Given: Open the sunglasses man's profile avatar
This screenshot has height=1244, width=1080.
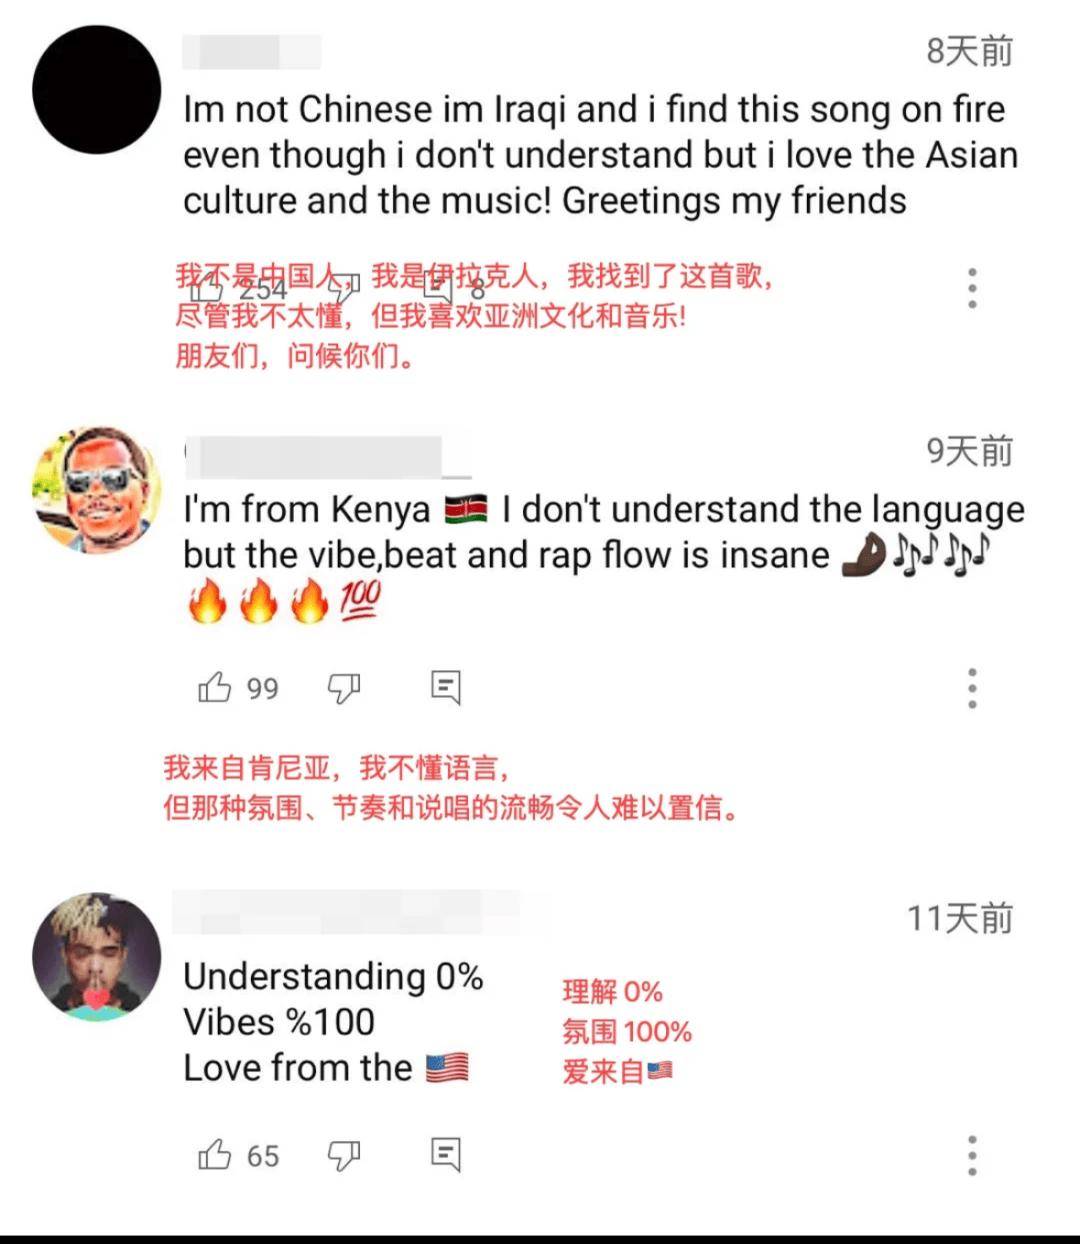Looking at the screenshot, I should coord(97,490).
